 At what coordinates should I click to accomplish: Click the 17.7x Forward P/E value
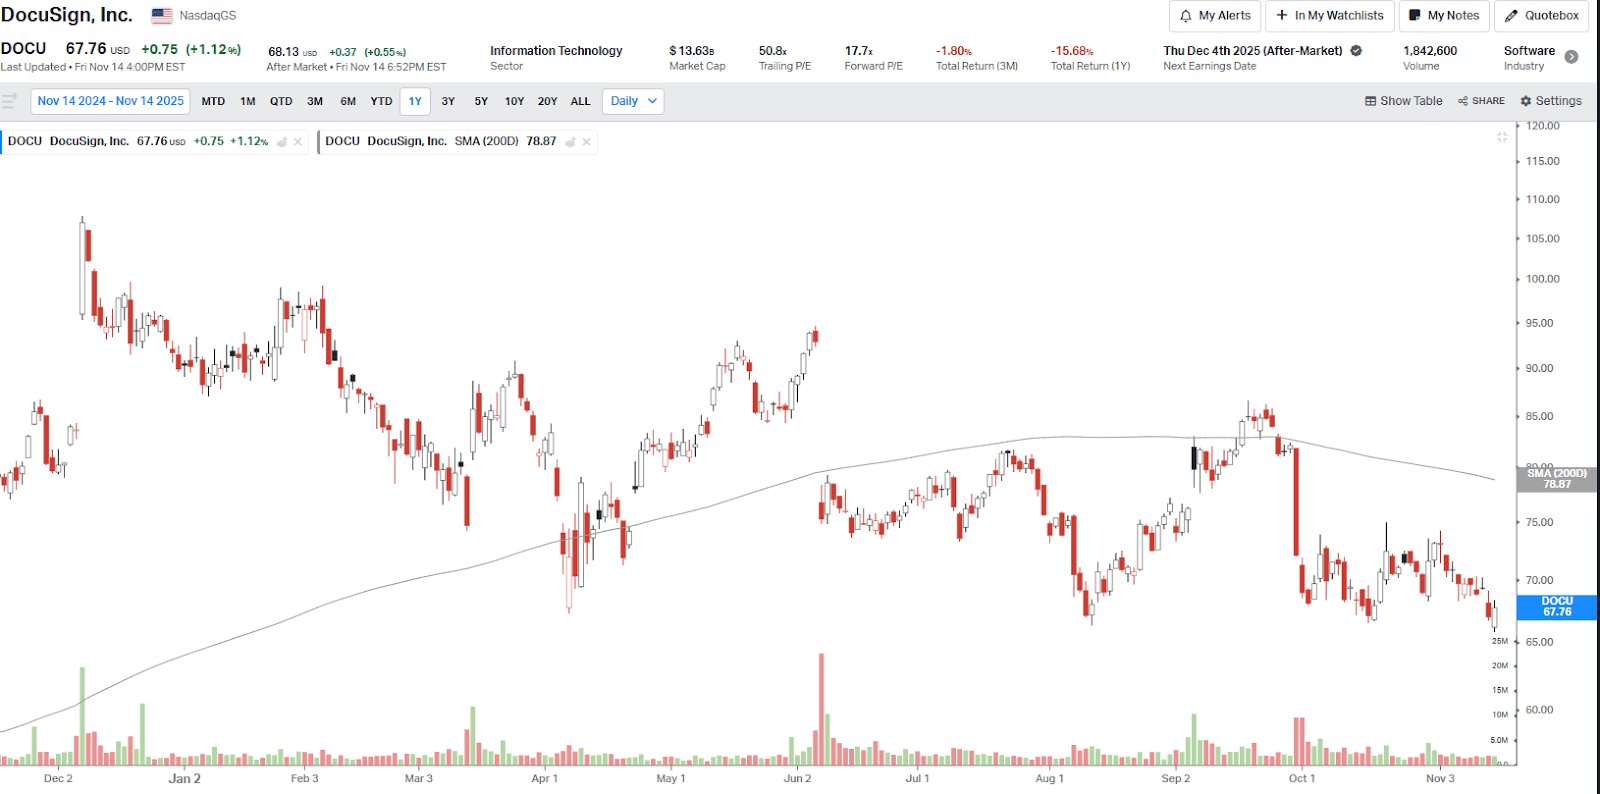click(x=859, y=51)
